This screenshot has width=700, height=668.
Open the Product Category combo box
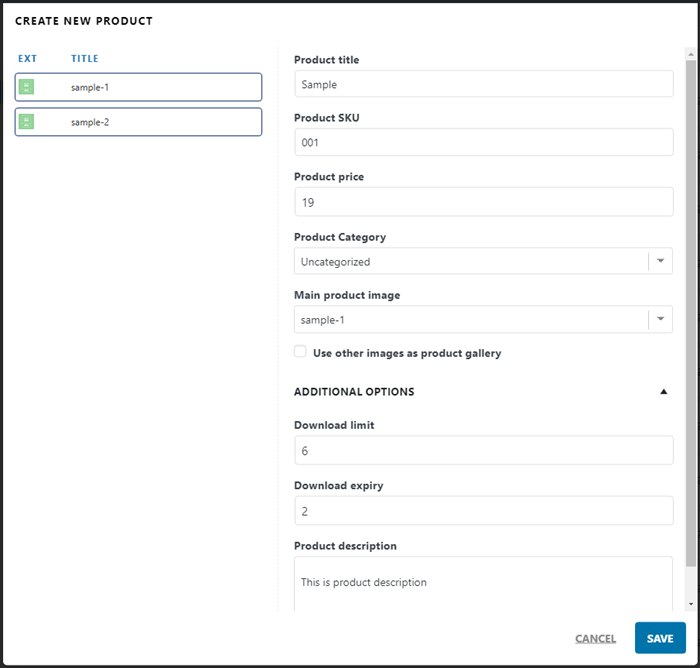tap(470, 262)
